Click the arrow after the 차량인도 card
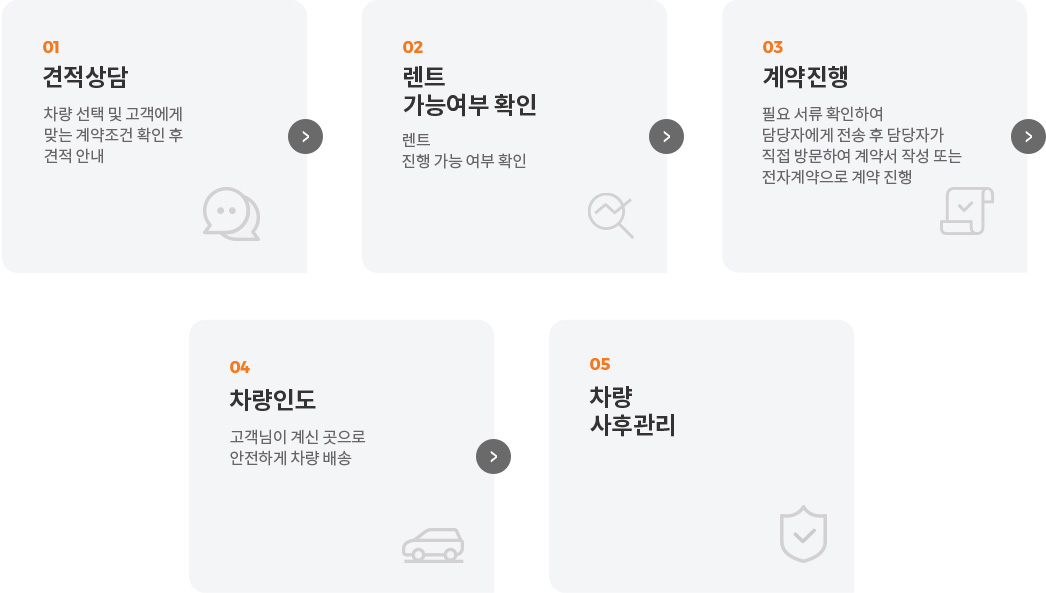Viewport: 1046px width, 593px height. (494, 457)
